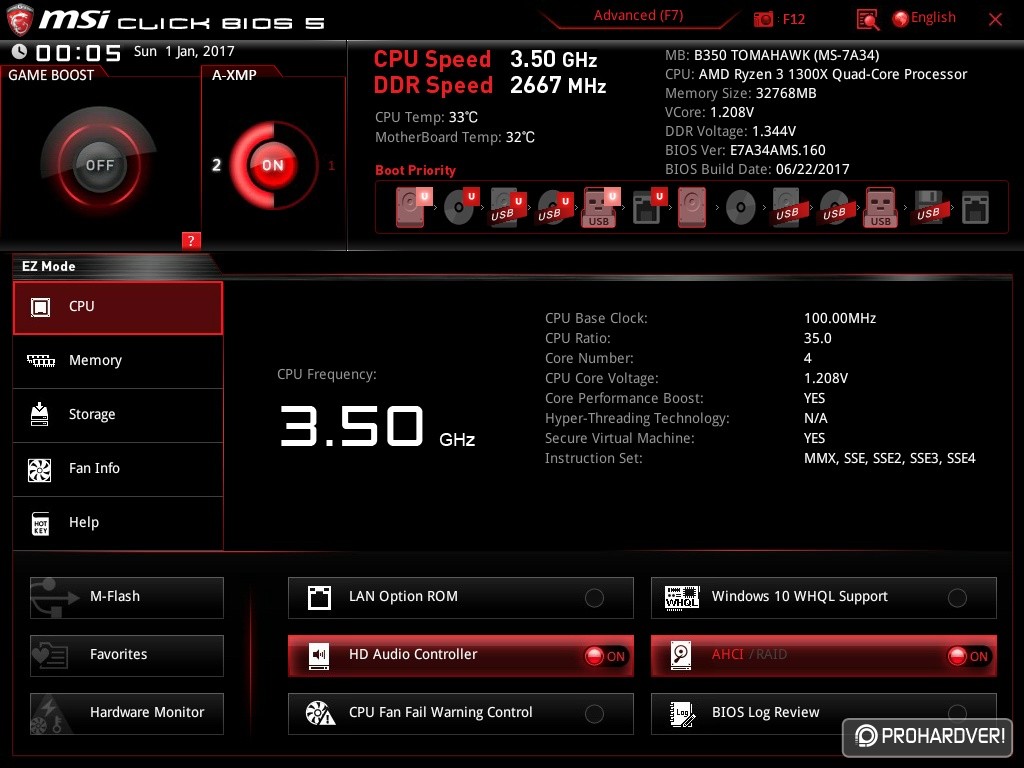Viewport: 1024px width, 768px height.
Task: Open the BIOS search magnifier icon
Action: coord(867,20)
